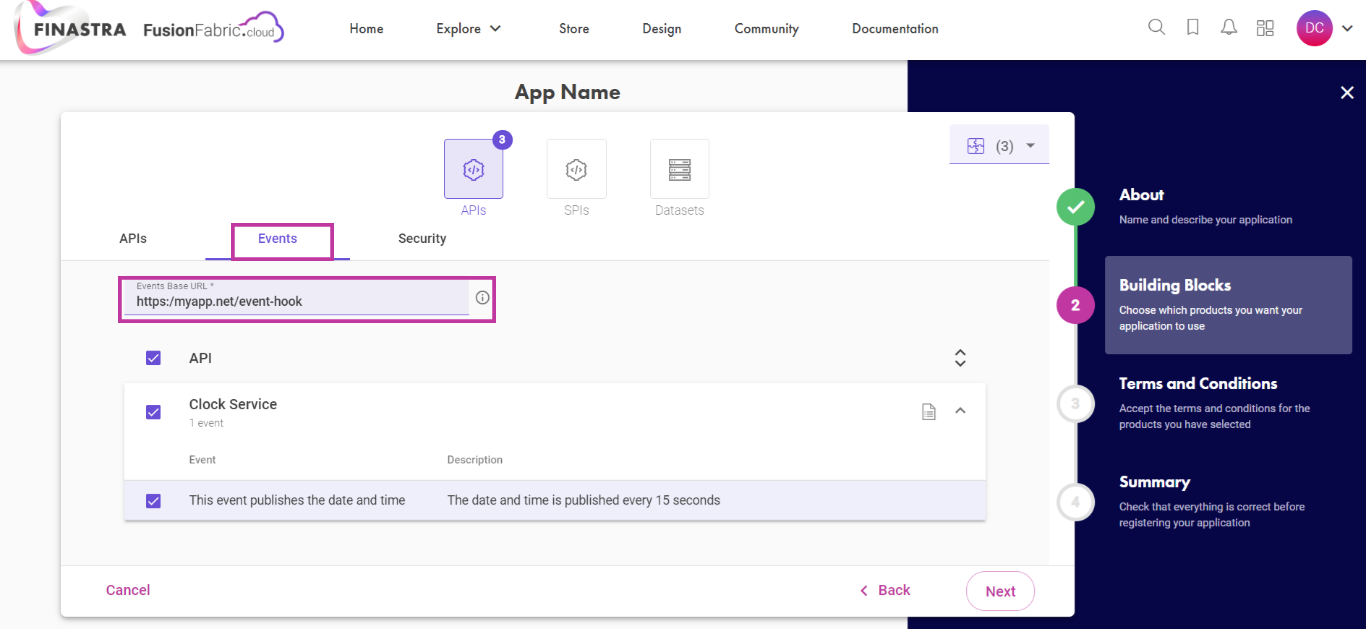1366x629 pixels.
Task: Go Back to previous step
Action: (x=885, y=590)
